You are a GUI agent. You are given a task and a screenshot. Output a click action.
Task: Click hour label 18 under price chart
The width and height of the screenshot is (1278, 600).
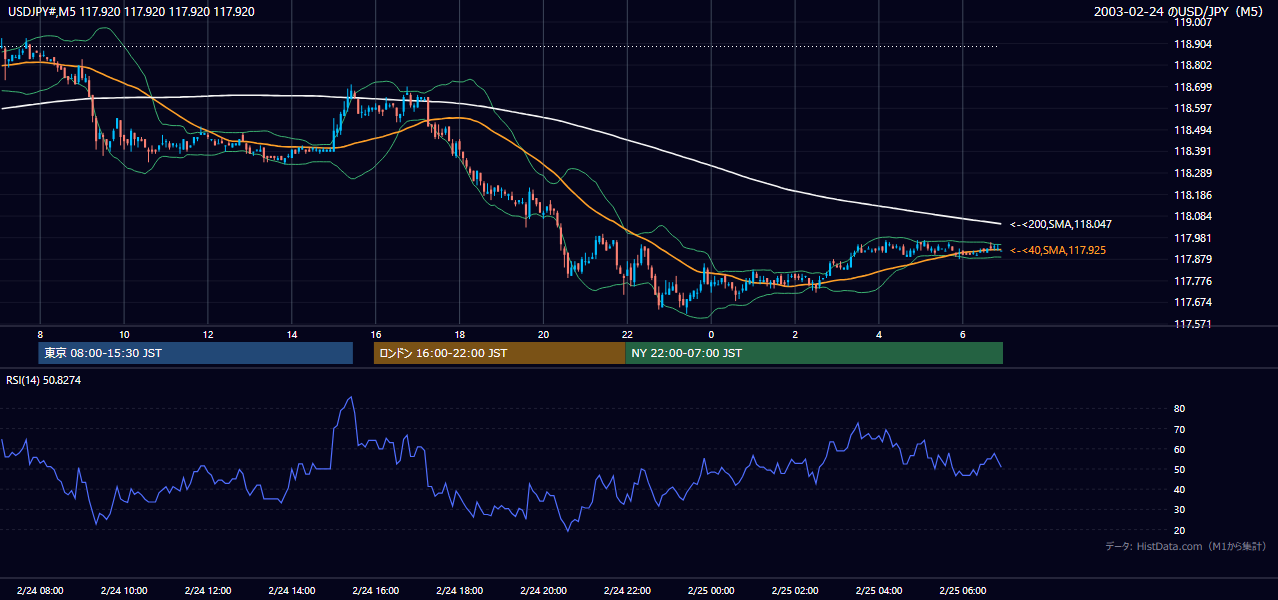(460, 334)
